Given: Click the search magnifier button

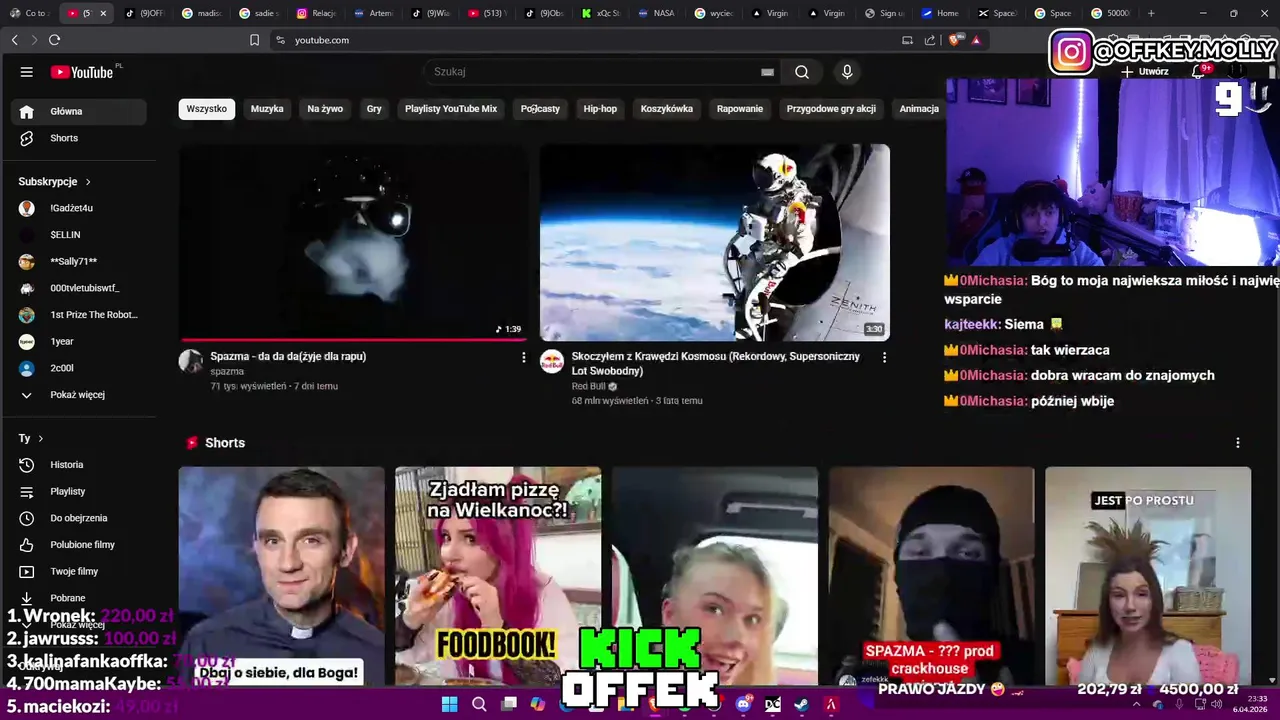Looking at the screenshot, I should coord(802,72).
